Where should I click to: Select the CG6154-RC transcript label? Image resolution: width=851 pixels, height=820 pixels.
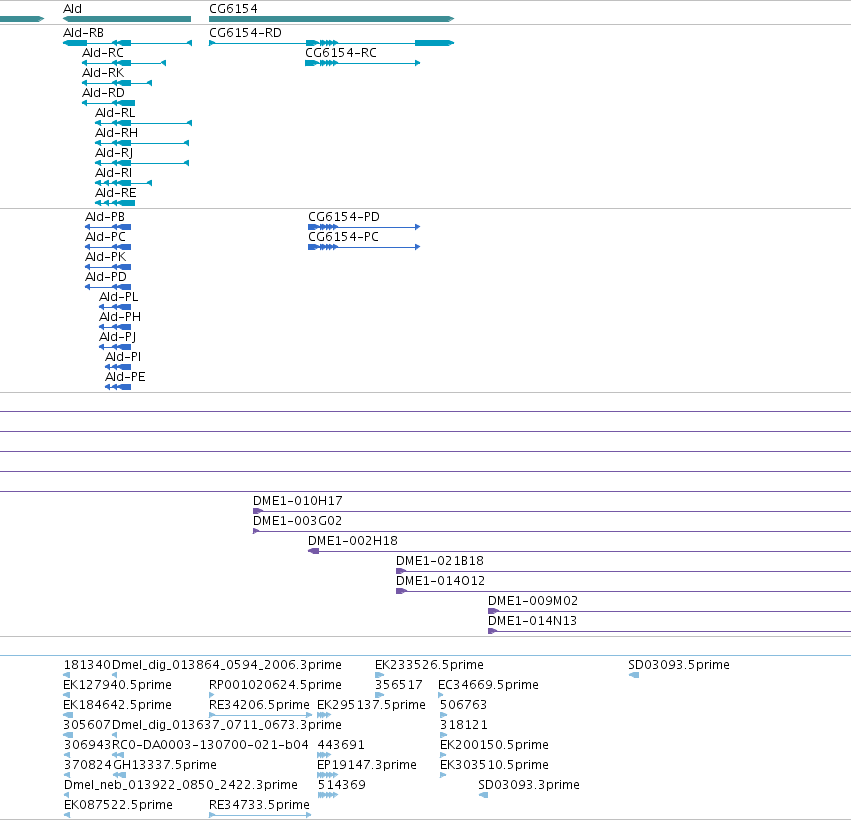(341, 53)
